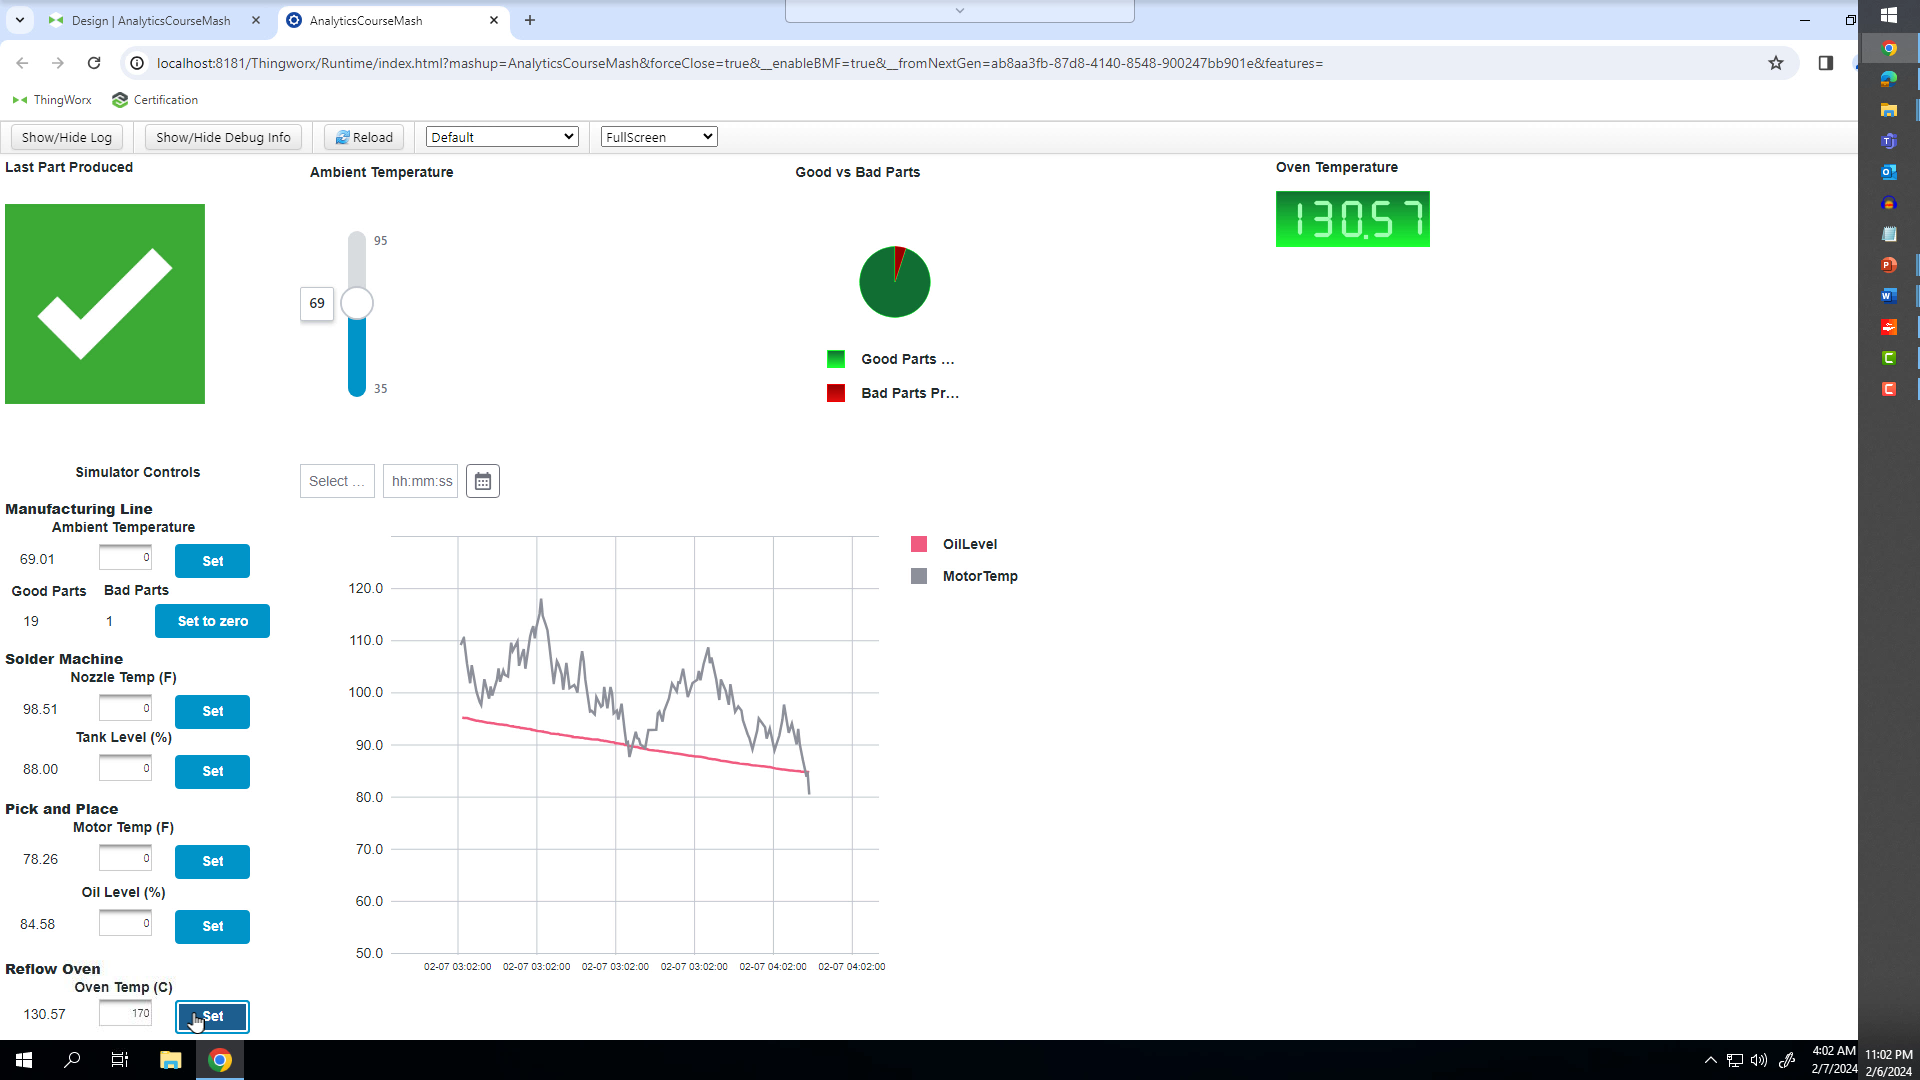
Task: Open File Explorer from taskbar
Action: [170, 1060]
